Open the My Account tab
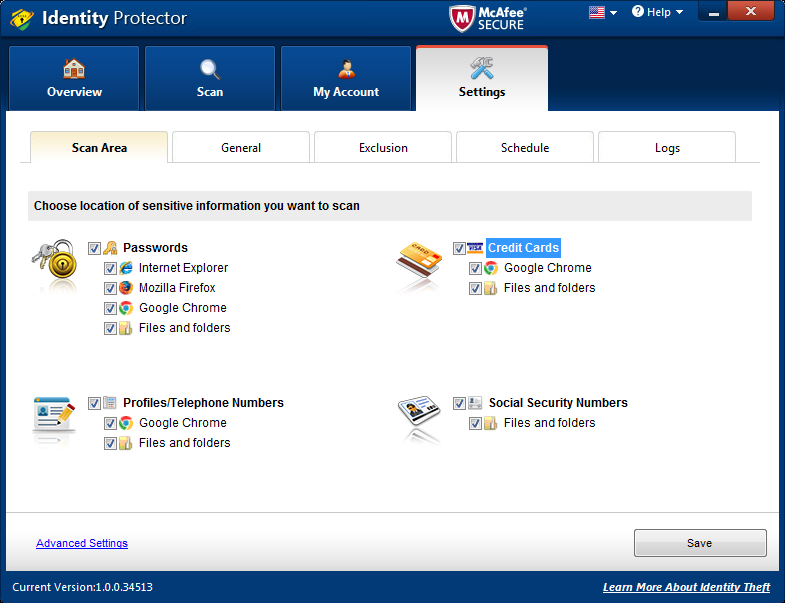Screen dimensions: 785x603 coord(346,79)
